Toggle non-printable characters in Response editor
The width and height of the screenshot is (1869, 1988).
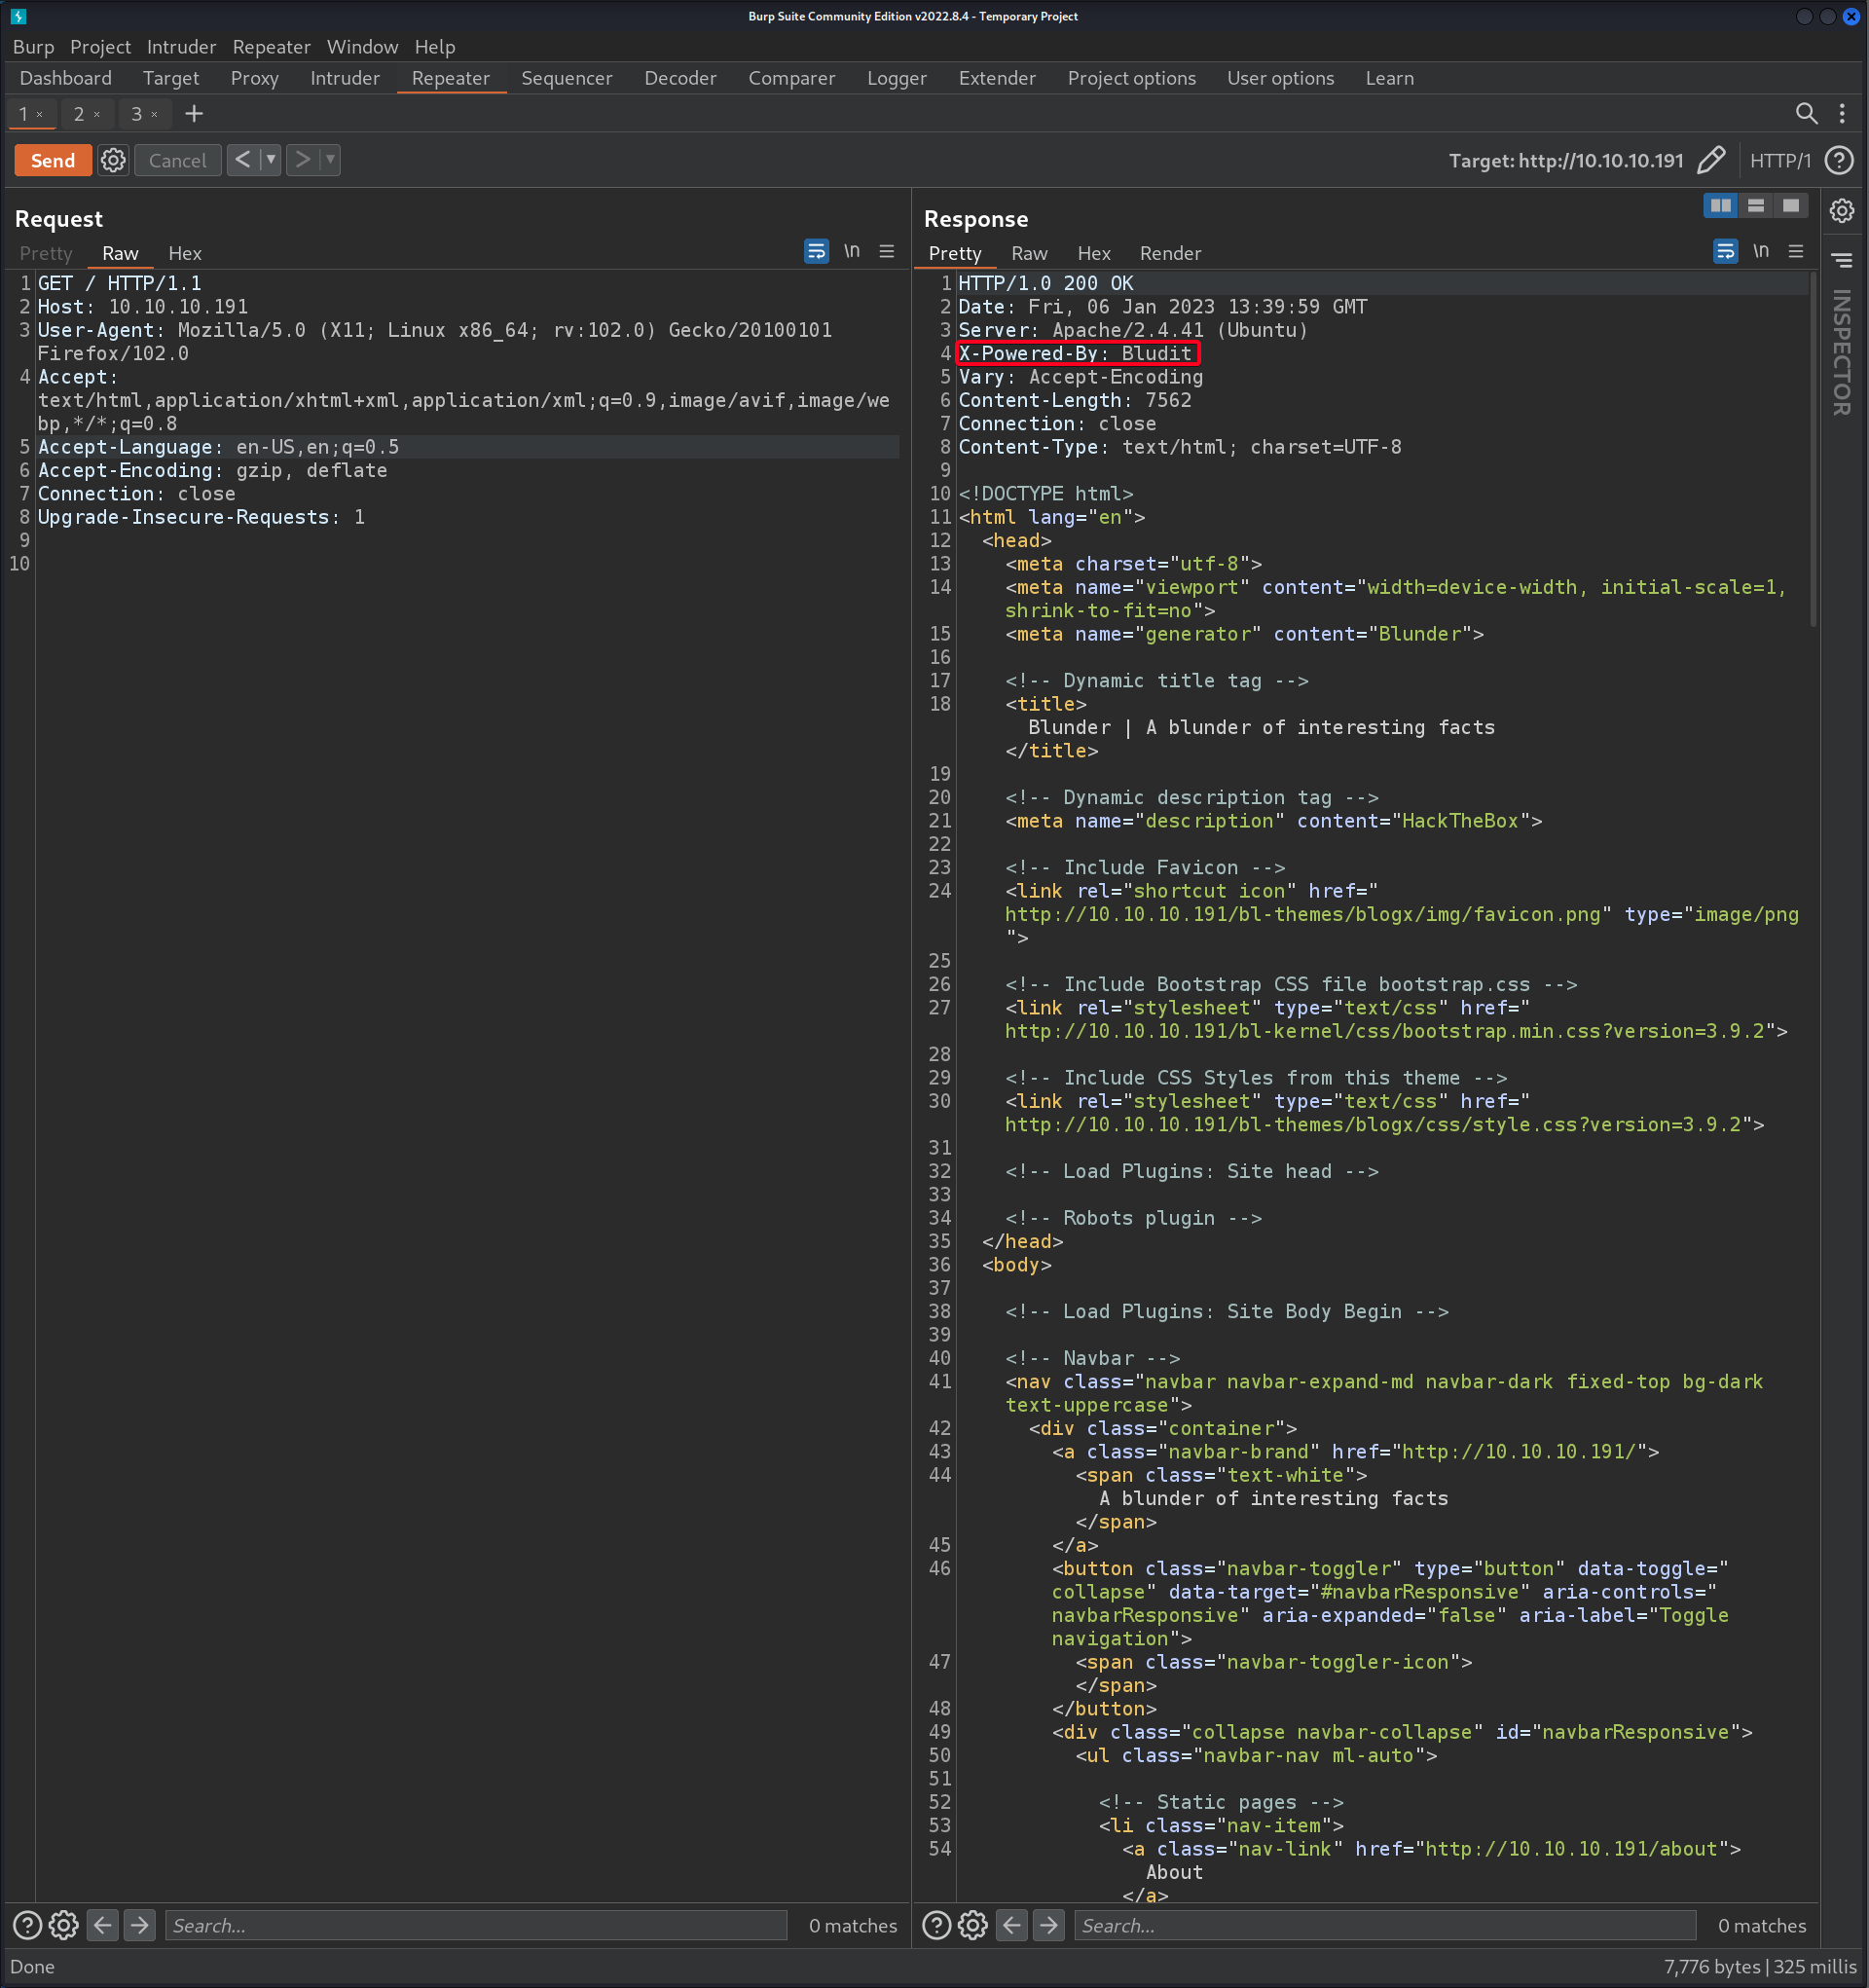coord(1760,251)
